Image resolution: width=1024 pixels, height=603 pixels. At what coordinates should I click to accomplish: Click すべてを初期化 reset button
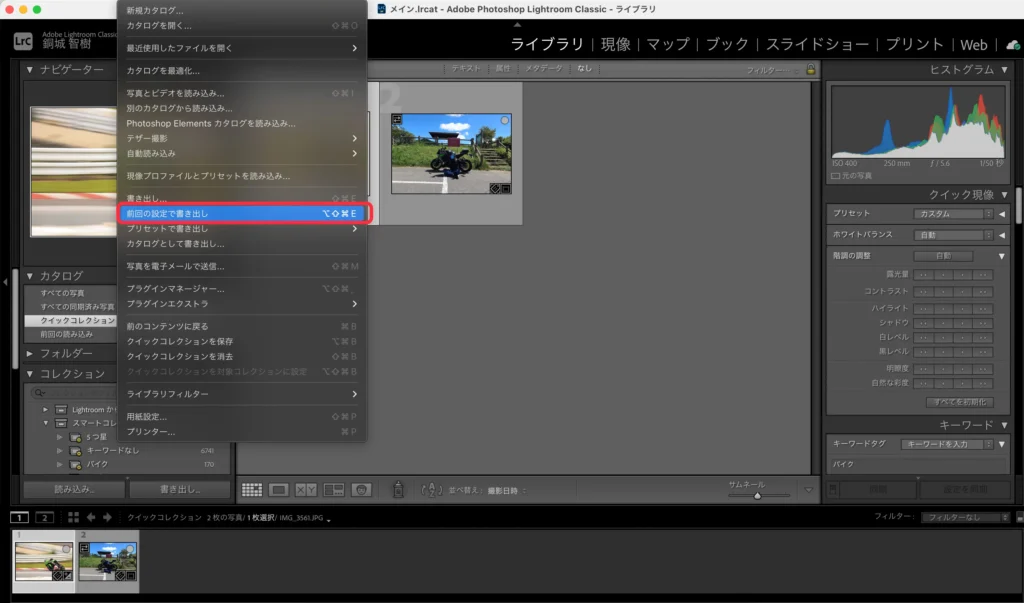click(959, 402)
